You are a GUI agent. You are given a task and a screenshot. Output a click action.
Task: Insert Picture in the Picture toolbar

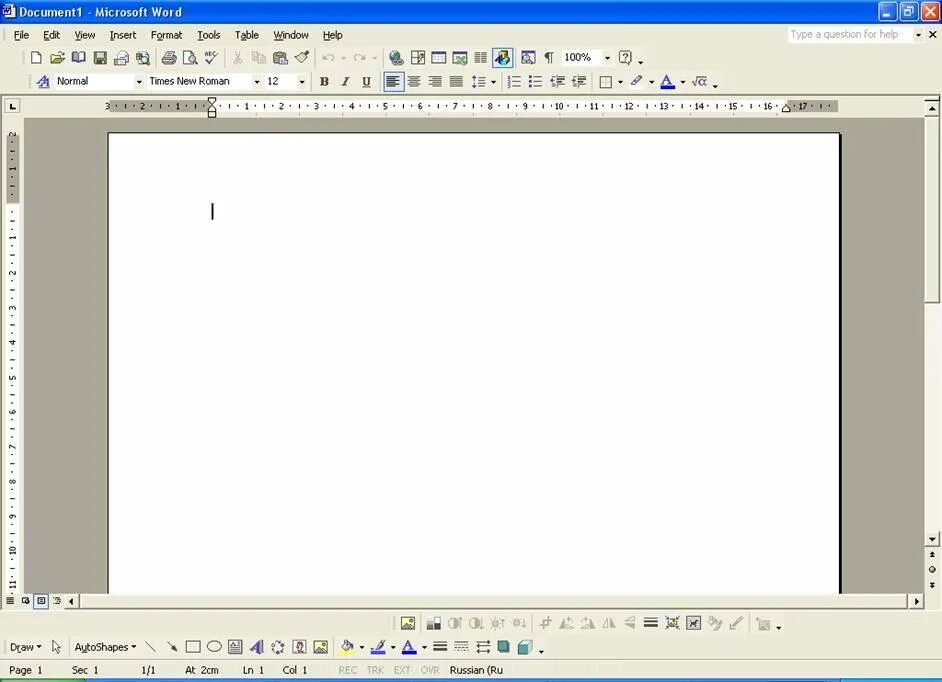(408, 623)
